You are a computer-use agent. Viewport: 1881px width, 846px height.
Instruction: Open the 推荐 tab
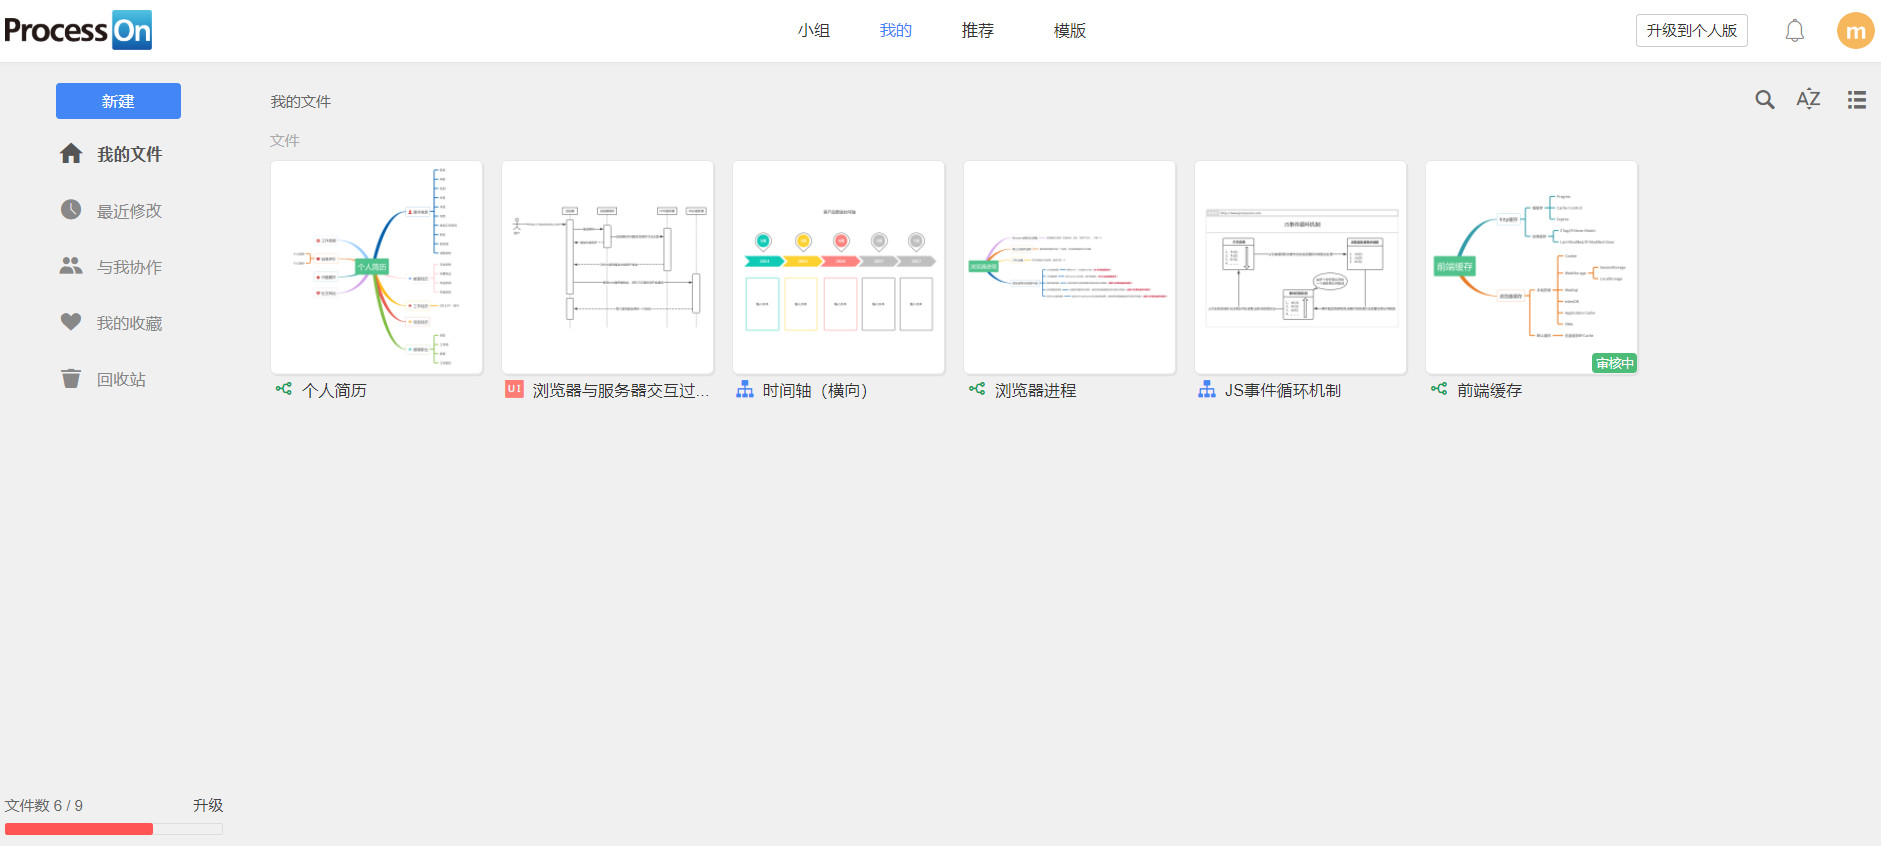(978, 31)
